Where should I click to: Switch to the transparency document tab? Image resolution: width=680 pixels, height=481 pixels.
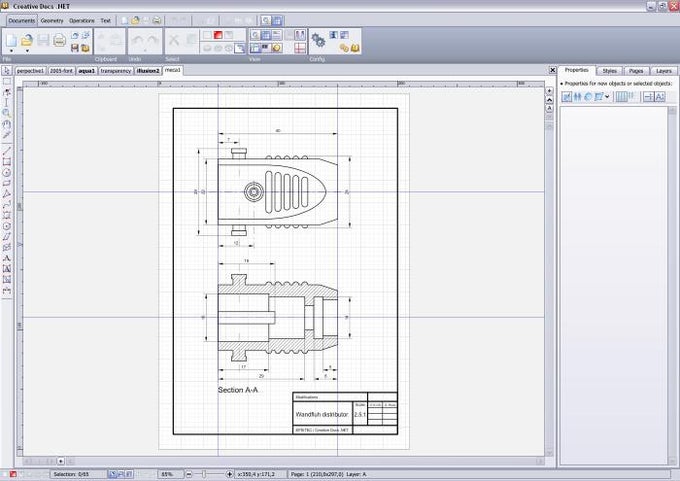pyautogui.click(x=116, y=71)
